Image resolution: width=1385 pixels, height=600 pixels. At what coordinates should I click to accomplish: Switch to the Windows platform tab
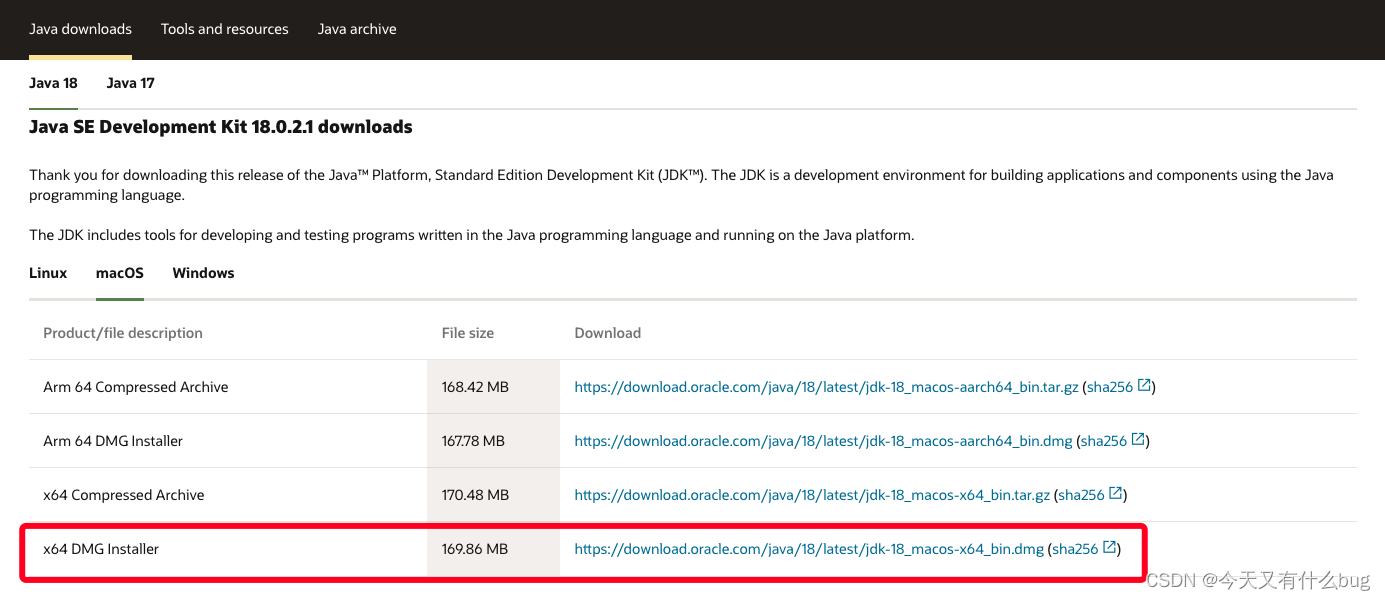point(203,273)
